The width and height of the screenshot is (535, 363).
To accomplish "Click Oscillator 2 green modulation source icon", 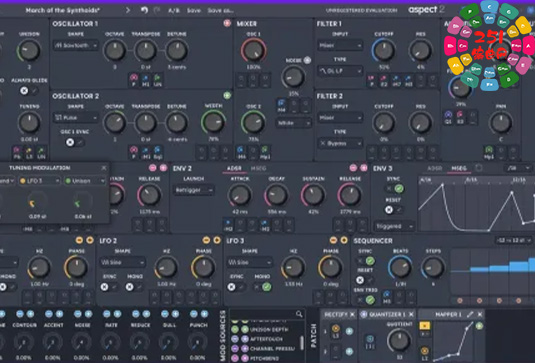I will [227, 95].
